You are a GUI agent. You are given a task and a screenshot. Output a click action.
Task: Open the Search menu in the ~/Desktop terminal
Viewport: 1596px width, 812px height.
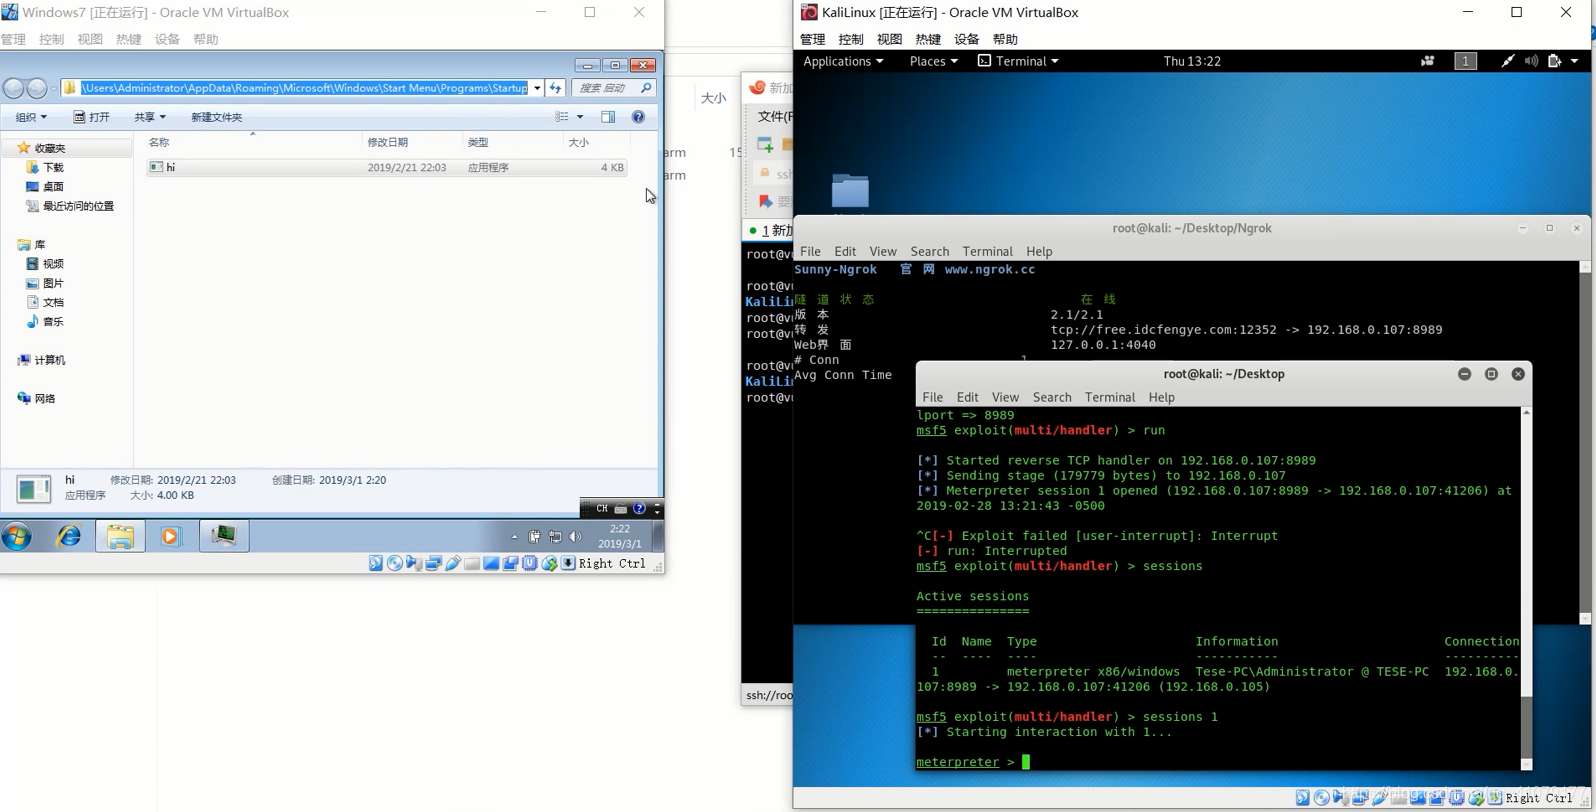click(x=1052, y=397)
